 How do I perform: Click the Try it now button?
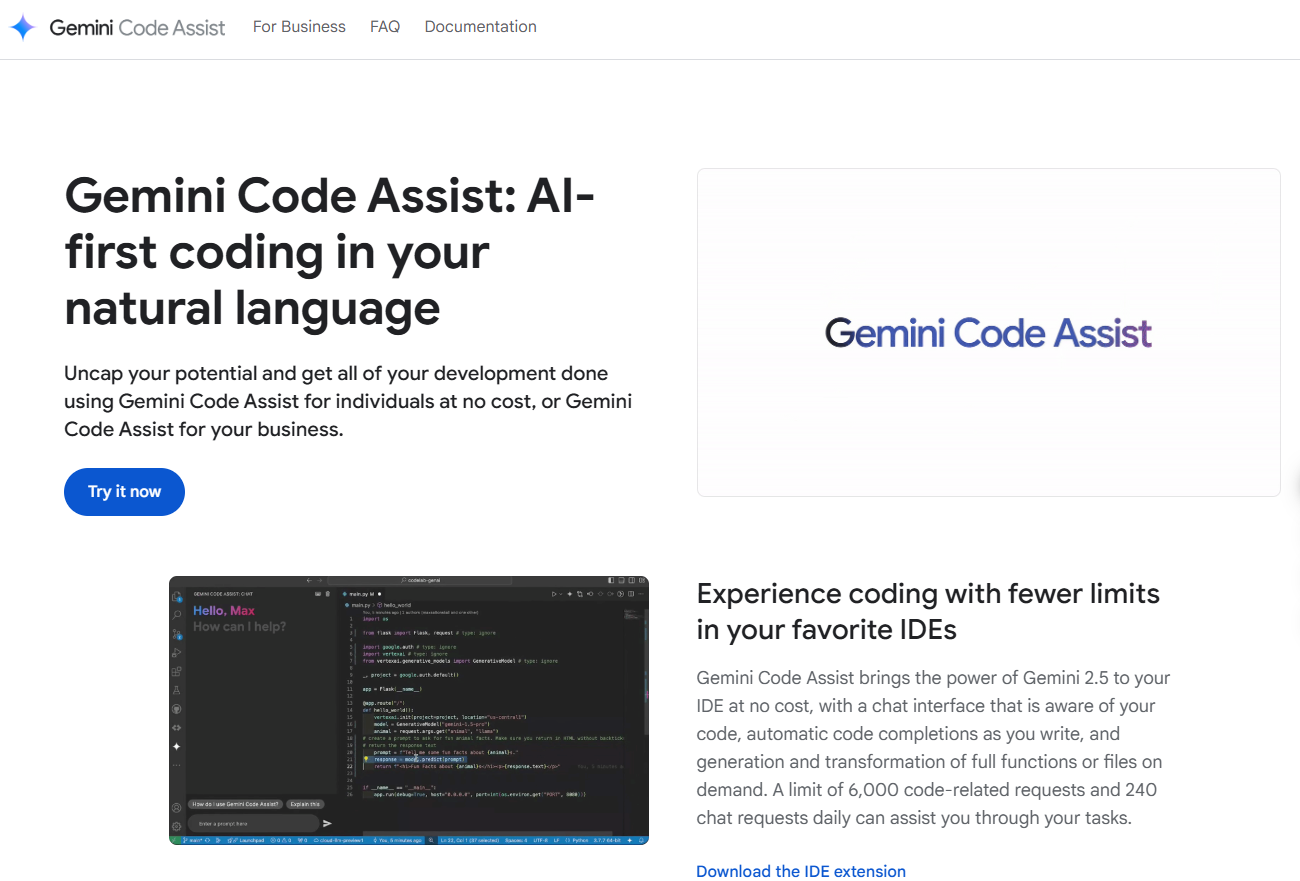pos(124,491)
